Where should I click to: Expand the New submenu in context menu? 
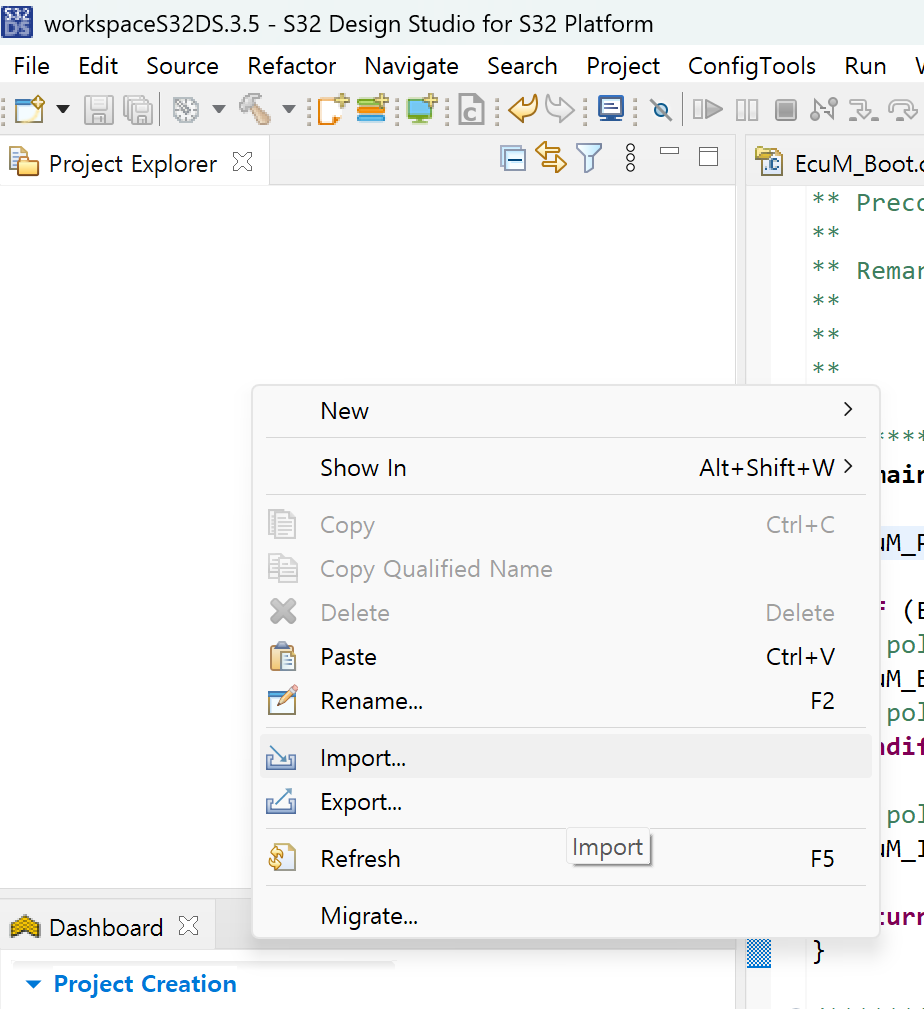coord(566,411)
